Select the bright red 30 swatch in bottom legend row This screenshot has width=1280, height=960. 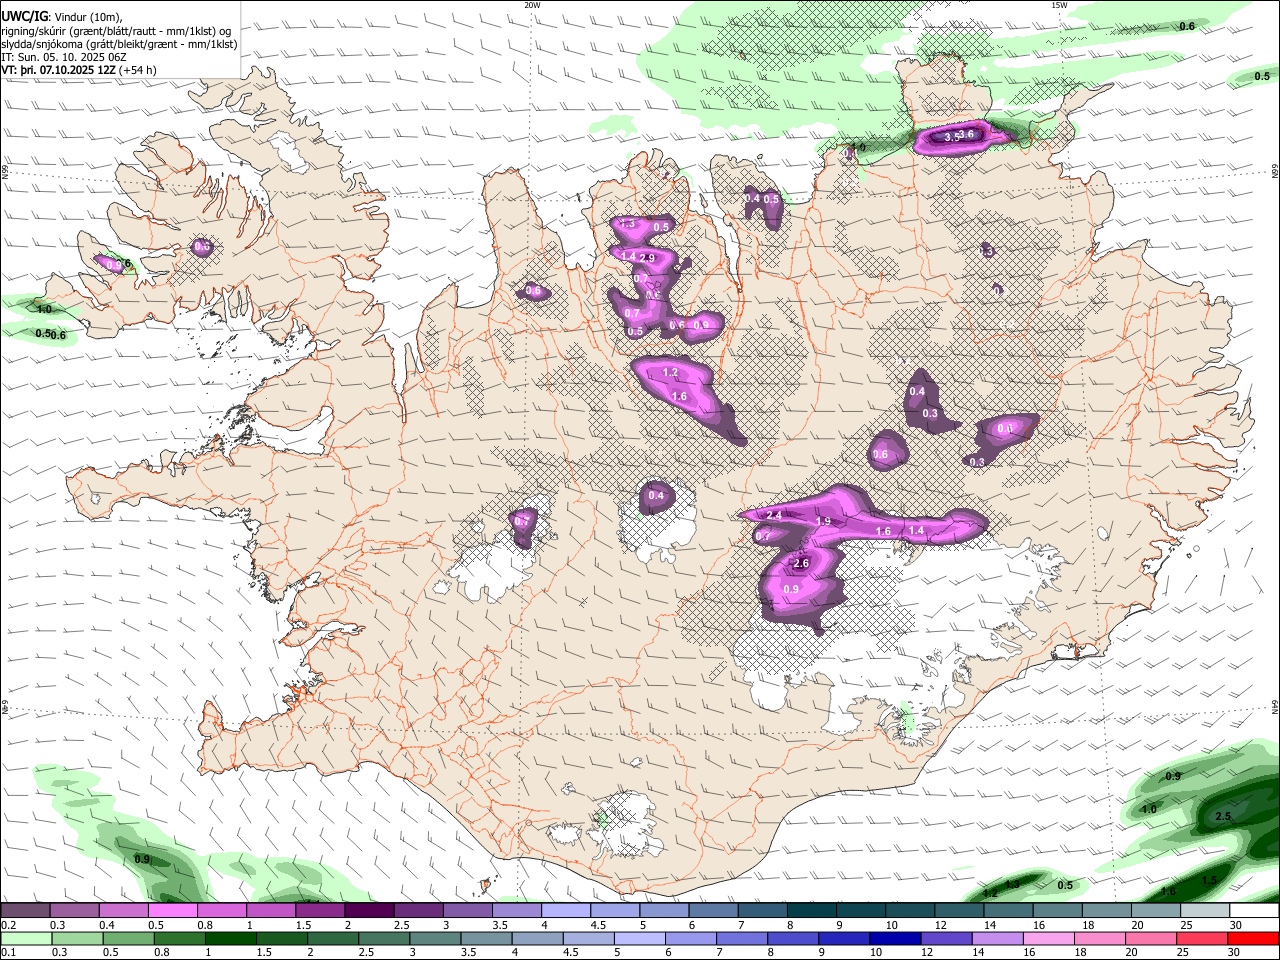1254,939
